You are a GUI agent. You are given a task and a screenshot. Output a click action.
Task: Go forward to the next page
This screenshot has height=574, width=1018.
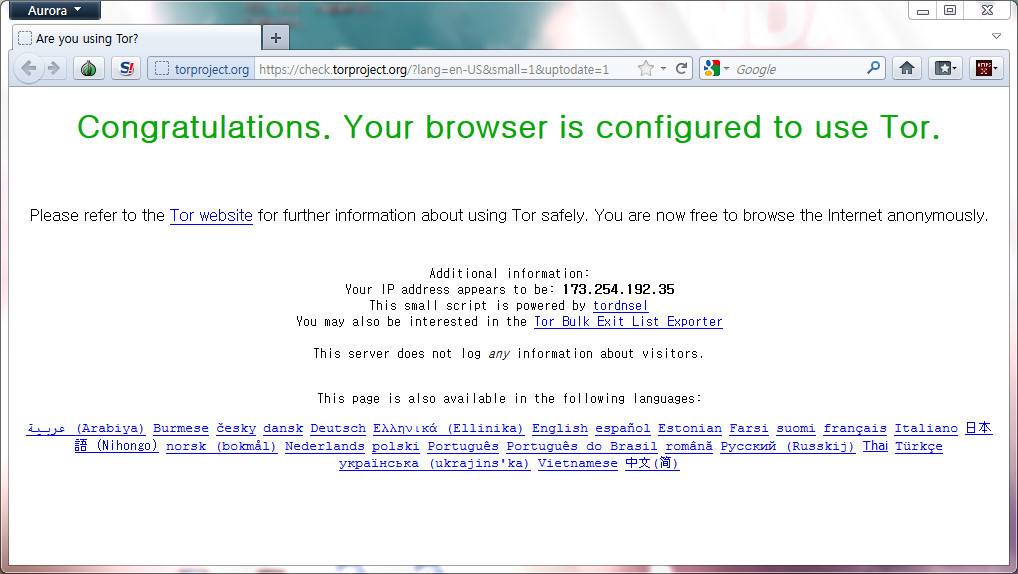[x=55, y=68]
